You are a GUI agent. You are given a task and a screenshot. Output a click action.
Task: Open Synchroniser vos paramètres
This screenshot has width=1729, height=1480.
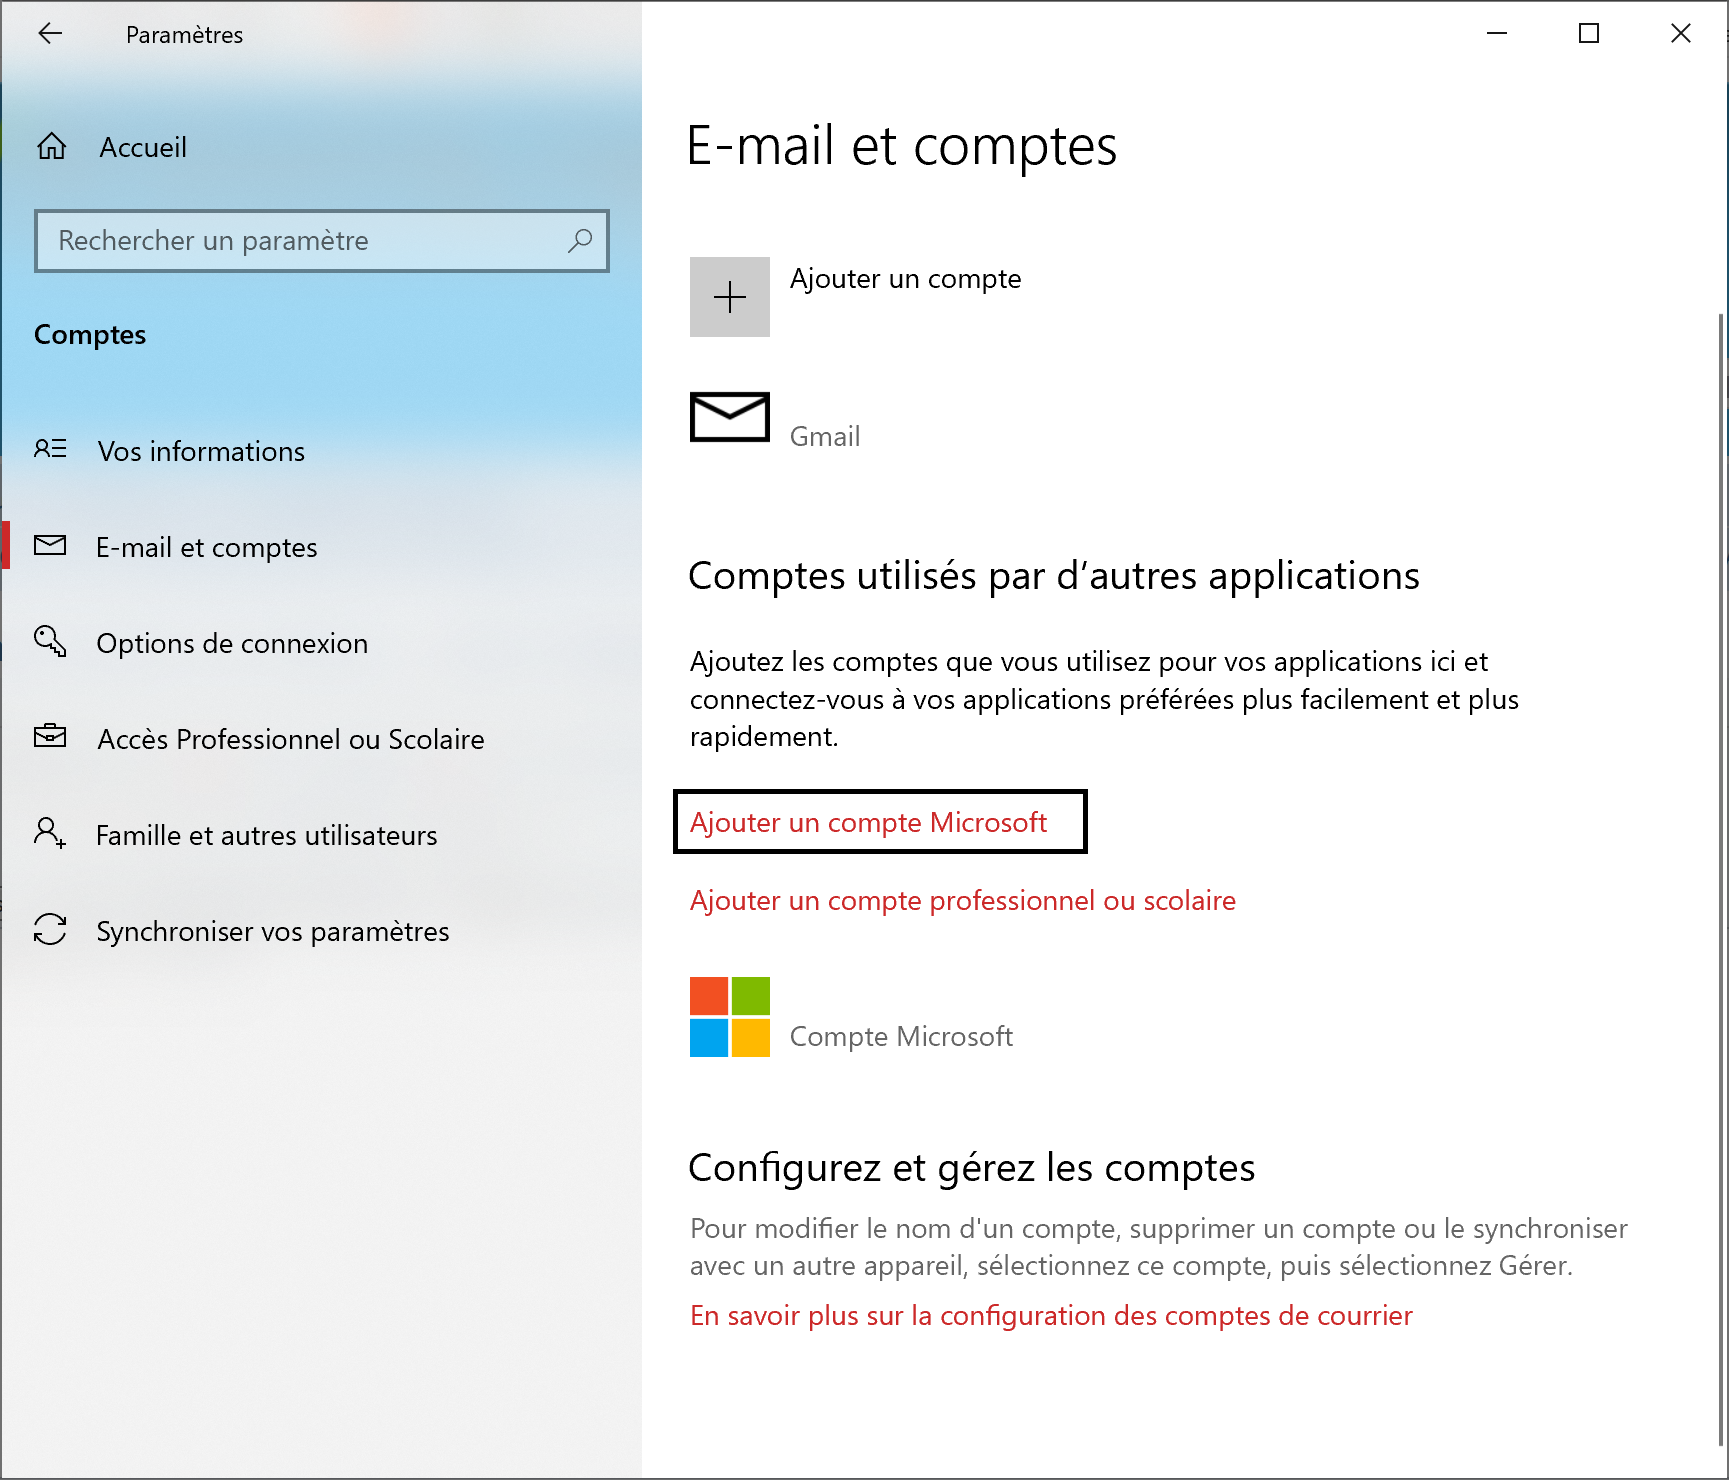(273, 931)
